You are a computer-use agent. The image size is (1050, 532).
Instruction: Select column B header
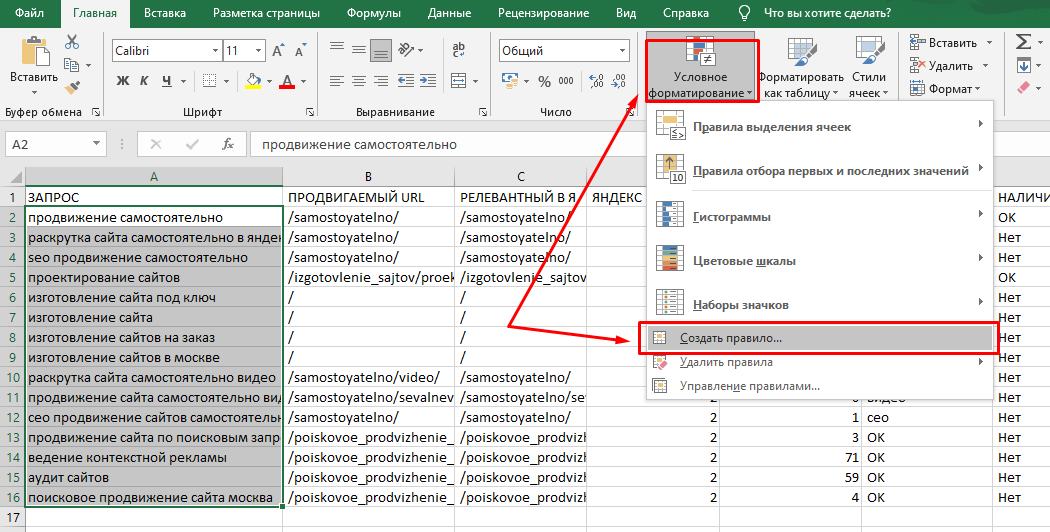[368, 177]
